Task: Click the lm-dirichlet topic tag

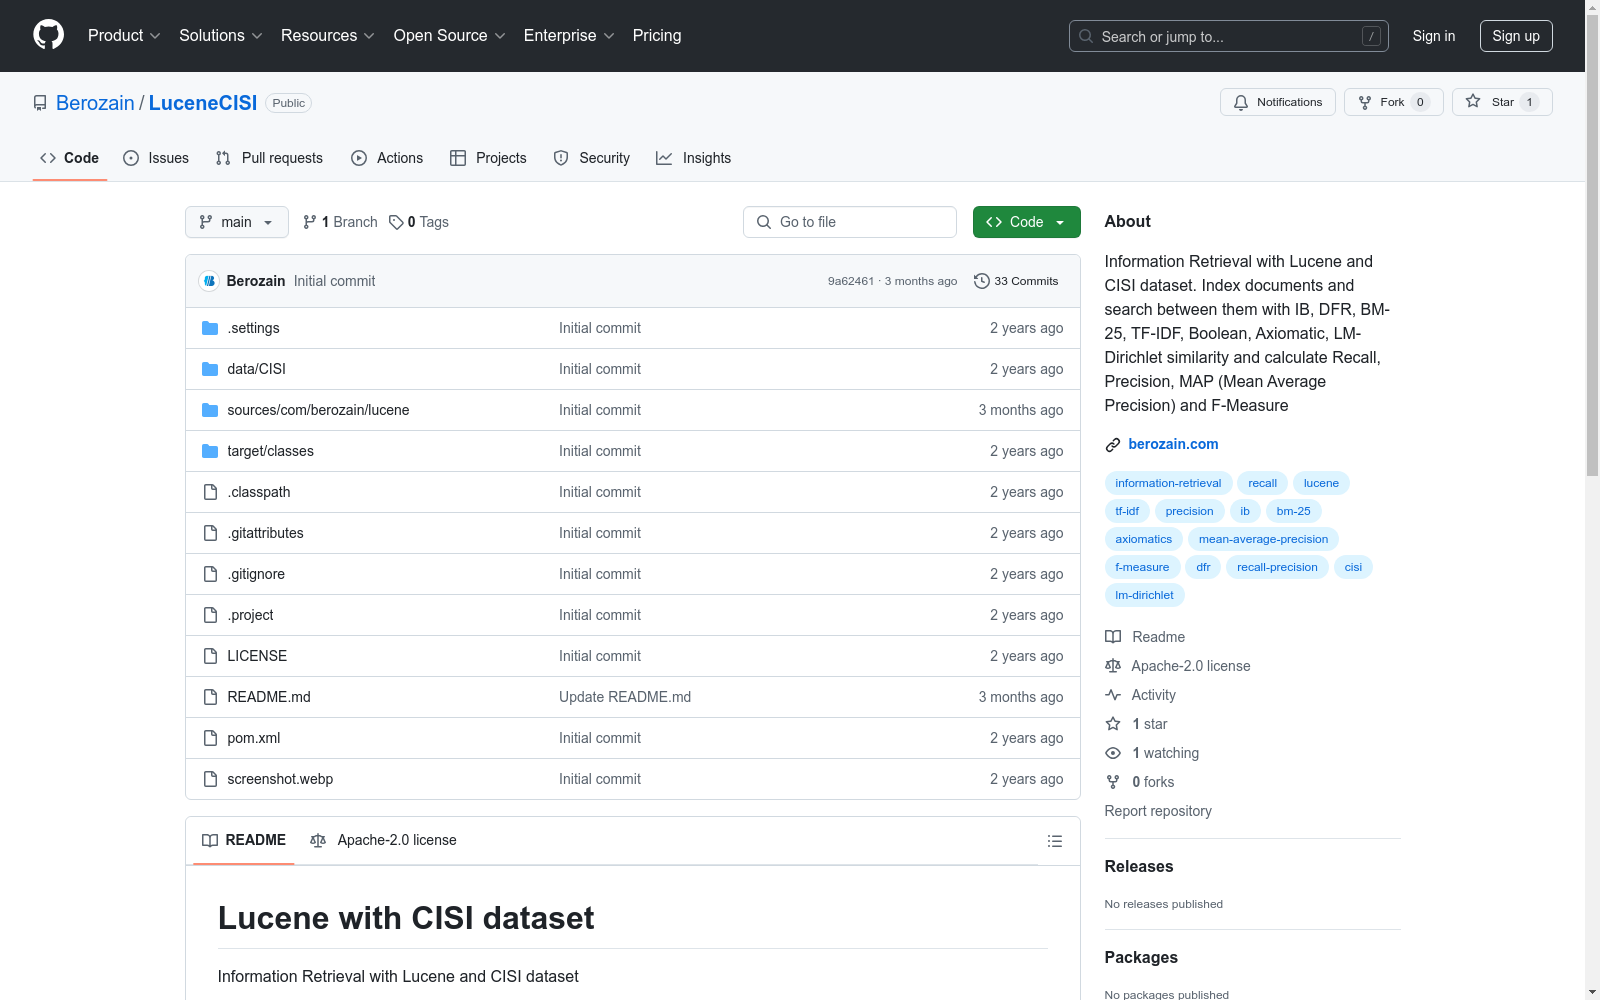Action: (1144, 595)
